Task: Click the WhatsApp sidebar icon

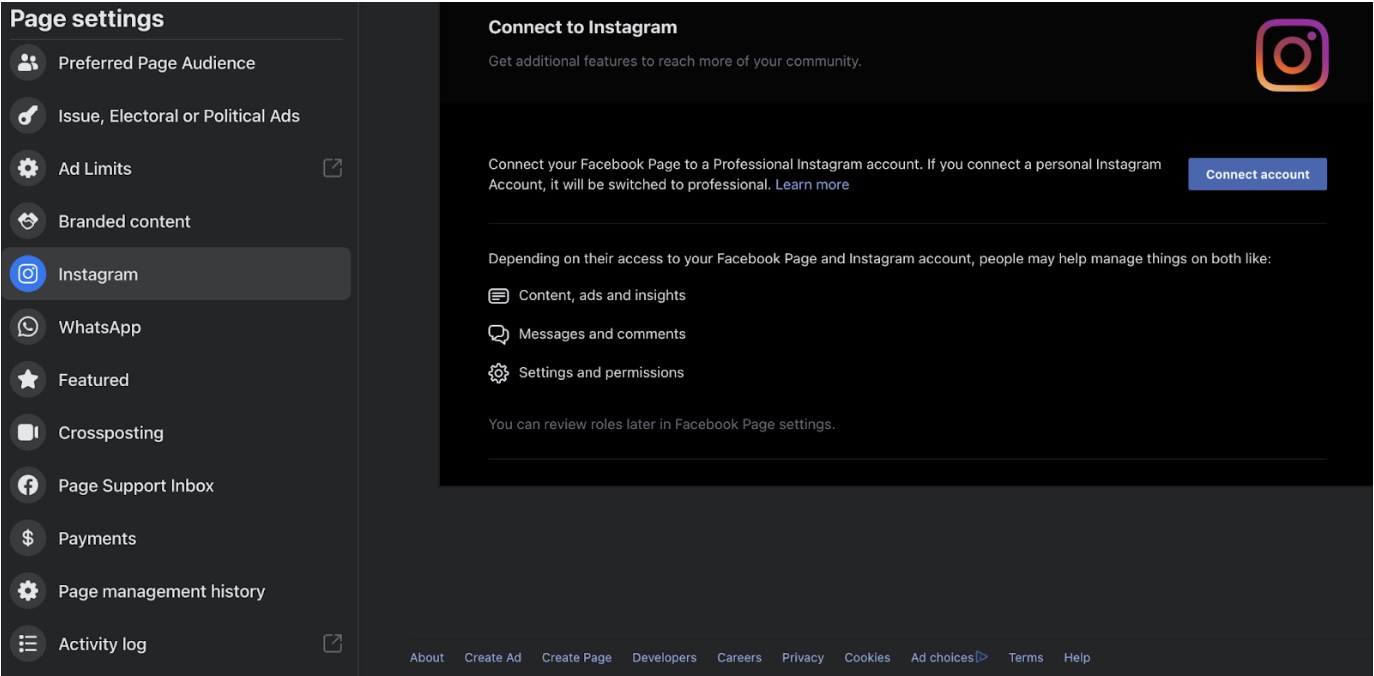Action: point(28,327)
